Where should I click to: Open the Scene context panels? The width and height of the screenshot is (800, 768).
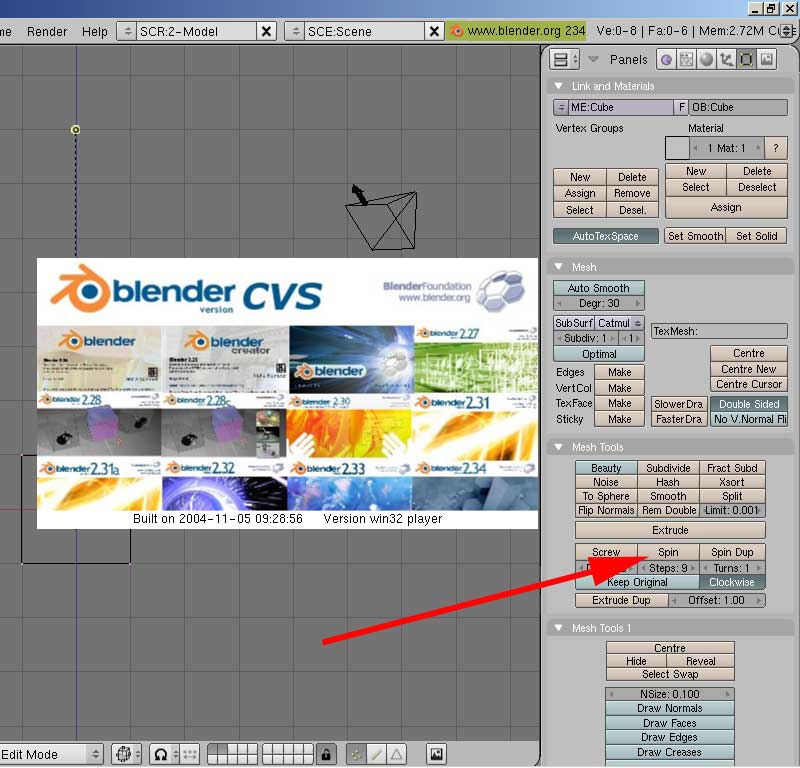(766, 60)
